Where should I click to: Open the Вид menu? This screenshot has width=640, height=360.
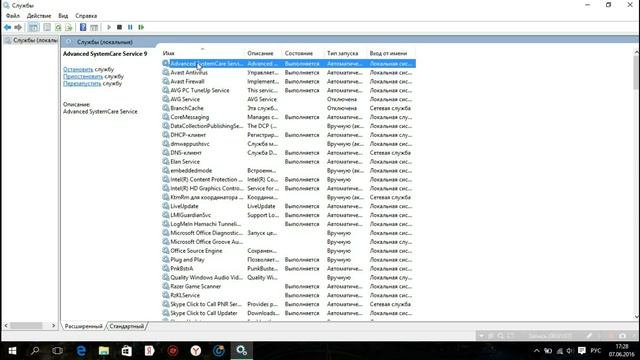coord(63,16)
